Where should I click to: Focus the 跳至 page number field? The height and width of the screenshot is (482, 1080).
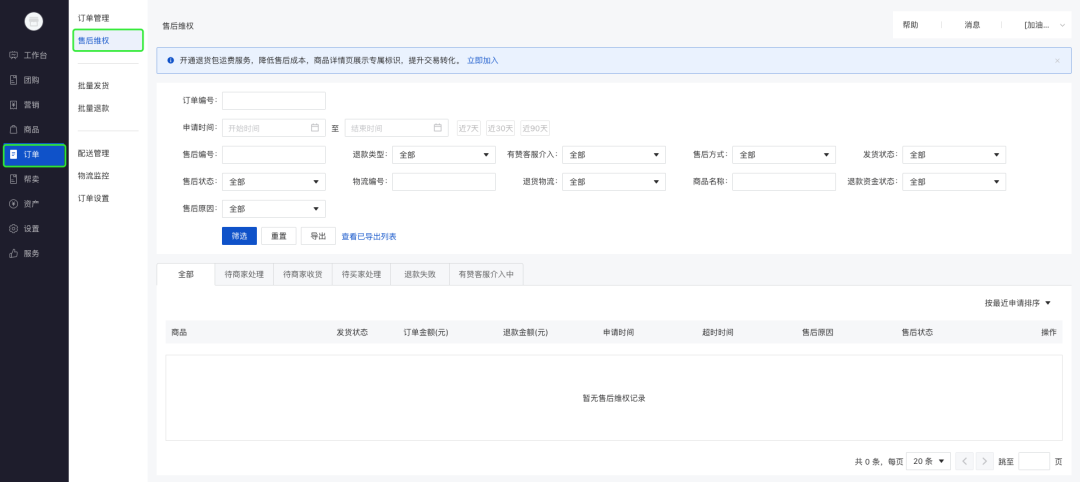(1034, 461)
